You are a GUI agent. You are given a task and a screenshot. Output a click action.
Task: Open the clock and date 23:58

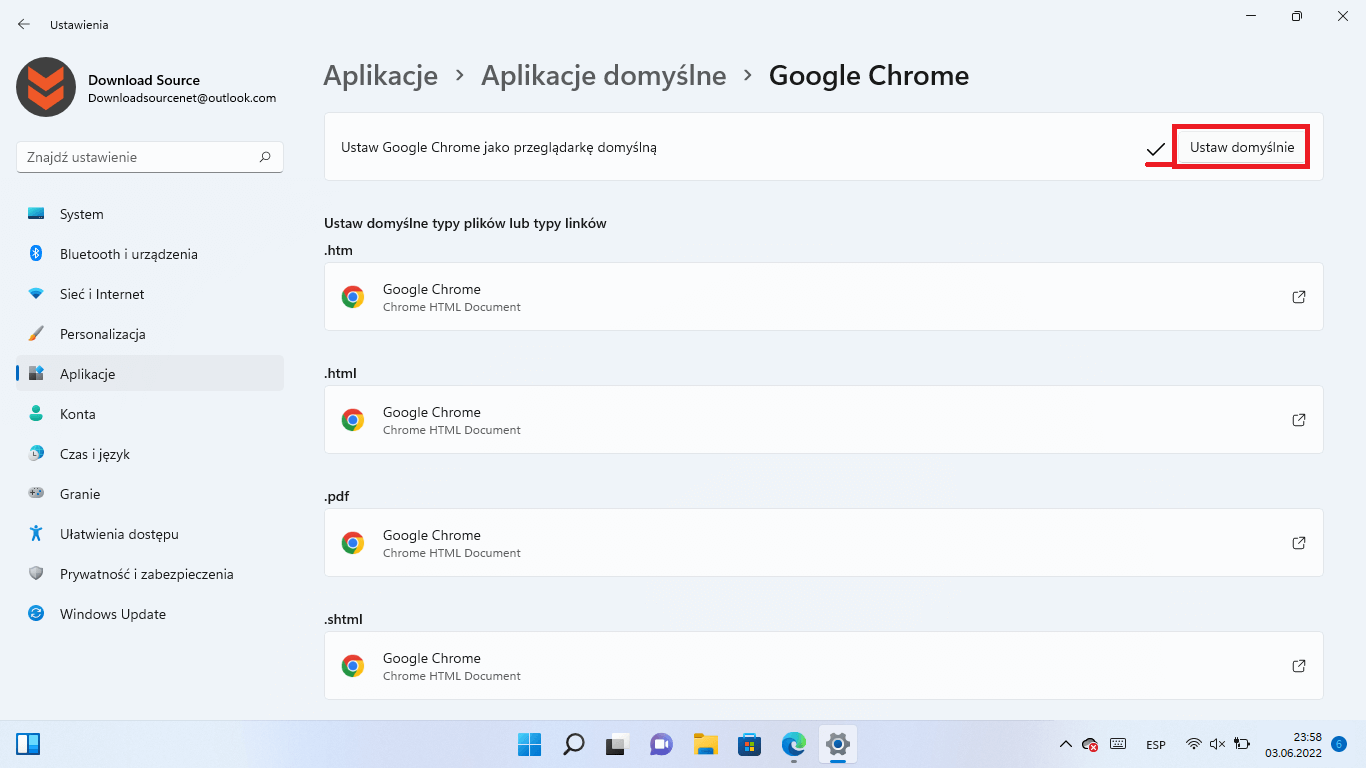[x=1293, y=744]
